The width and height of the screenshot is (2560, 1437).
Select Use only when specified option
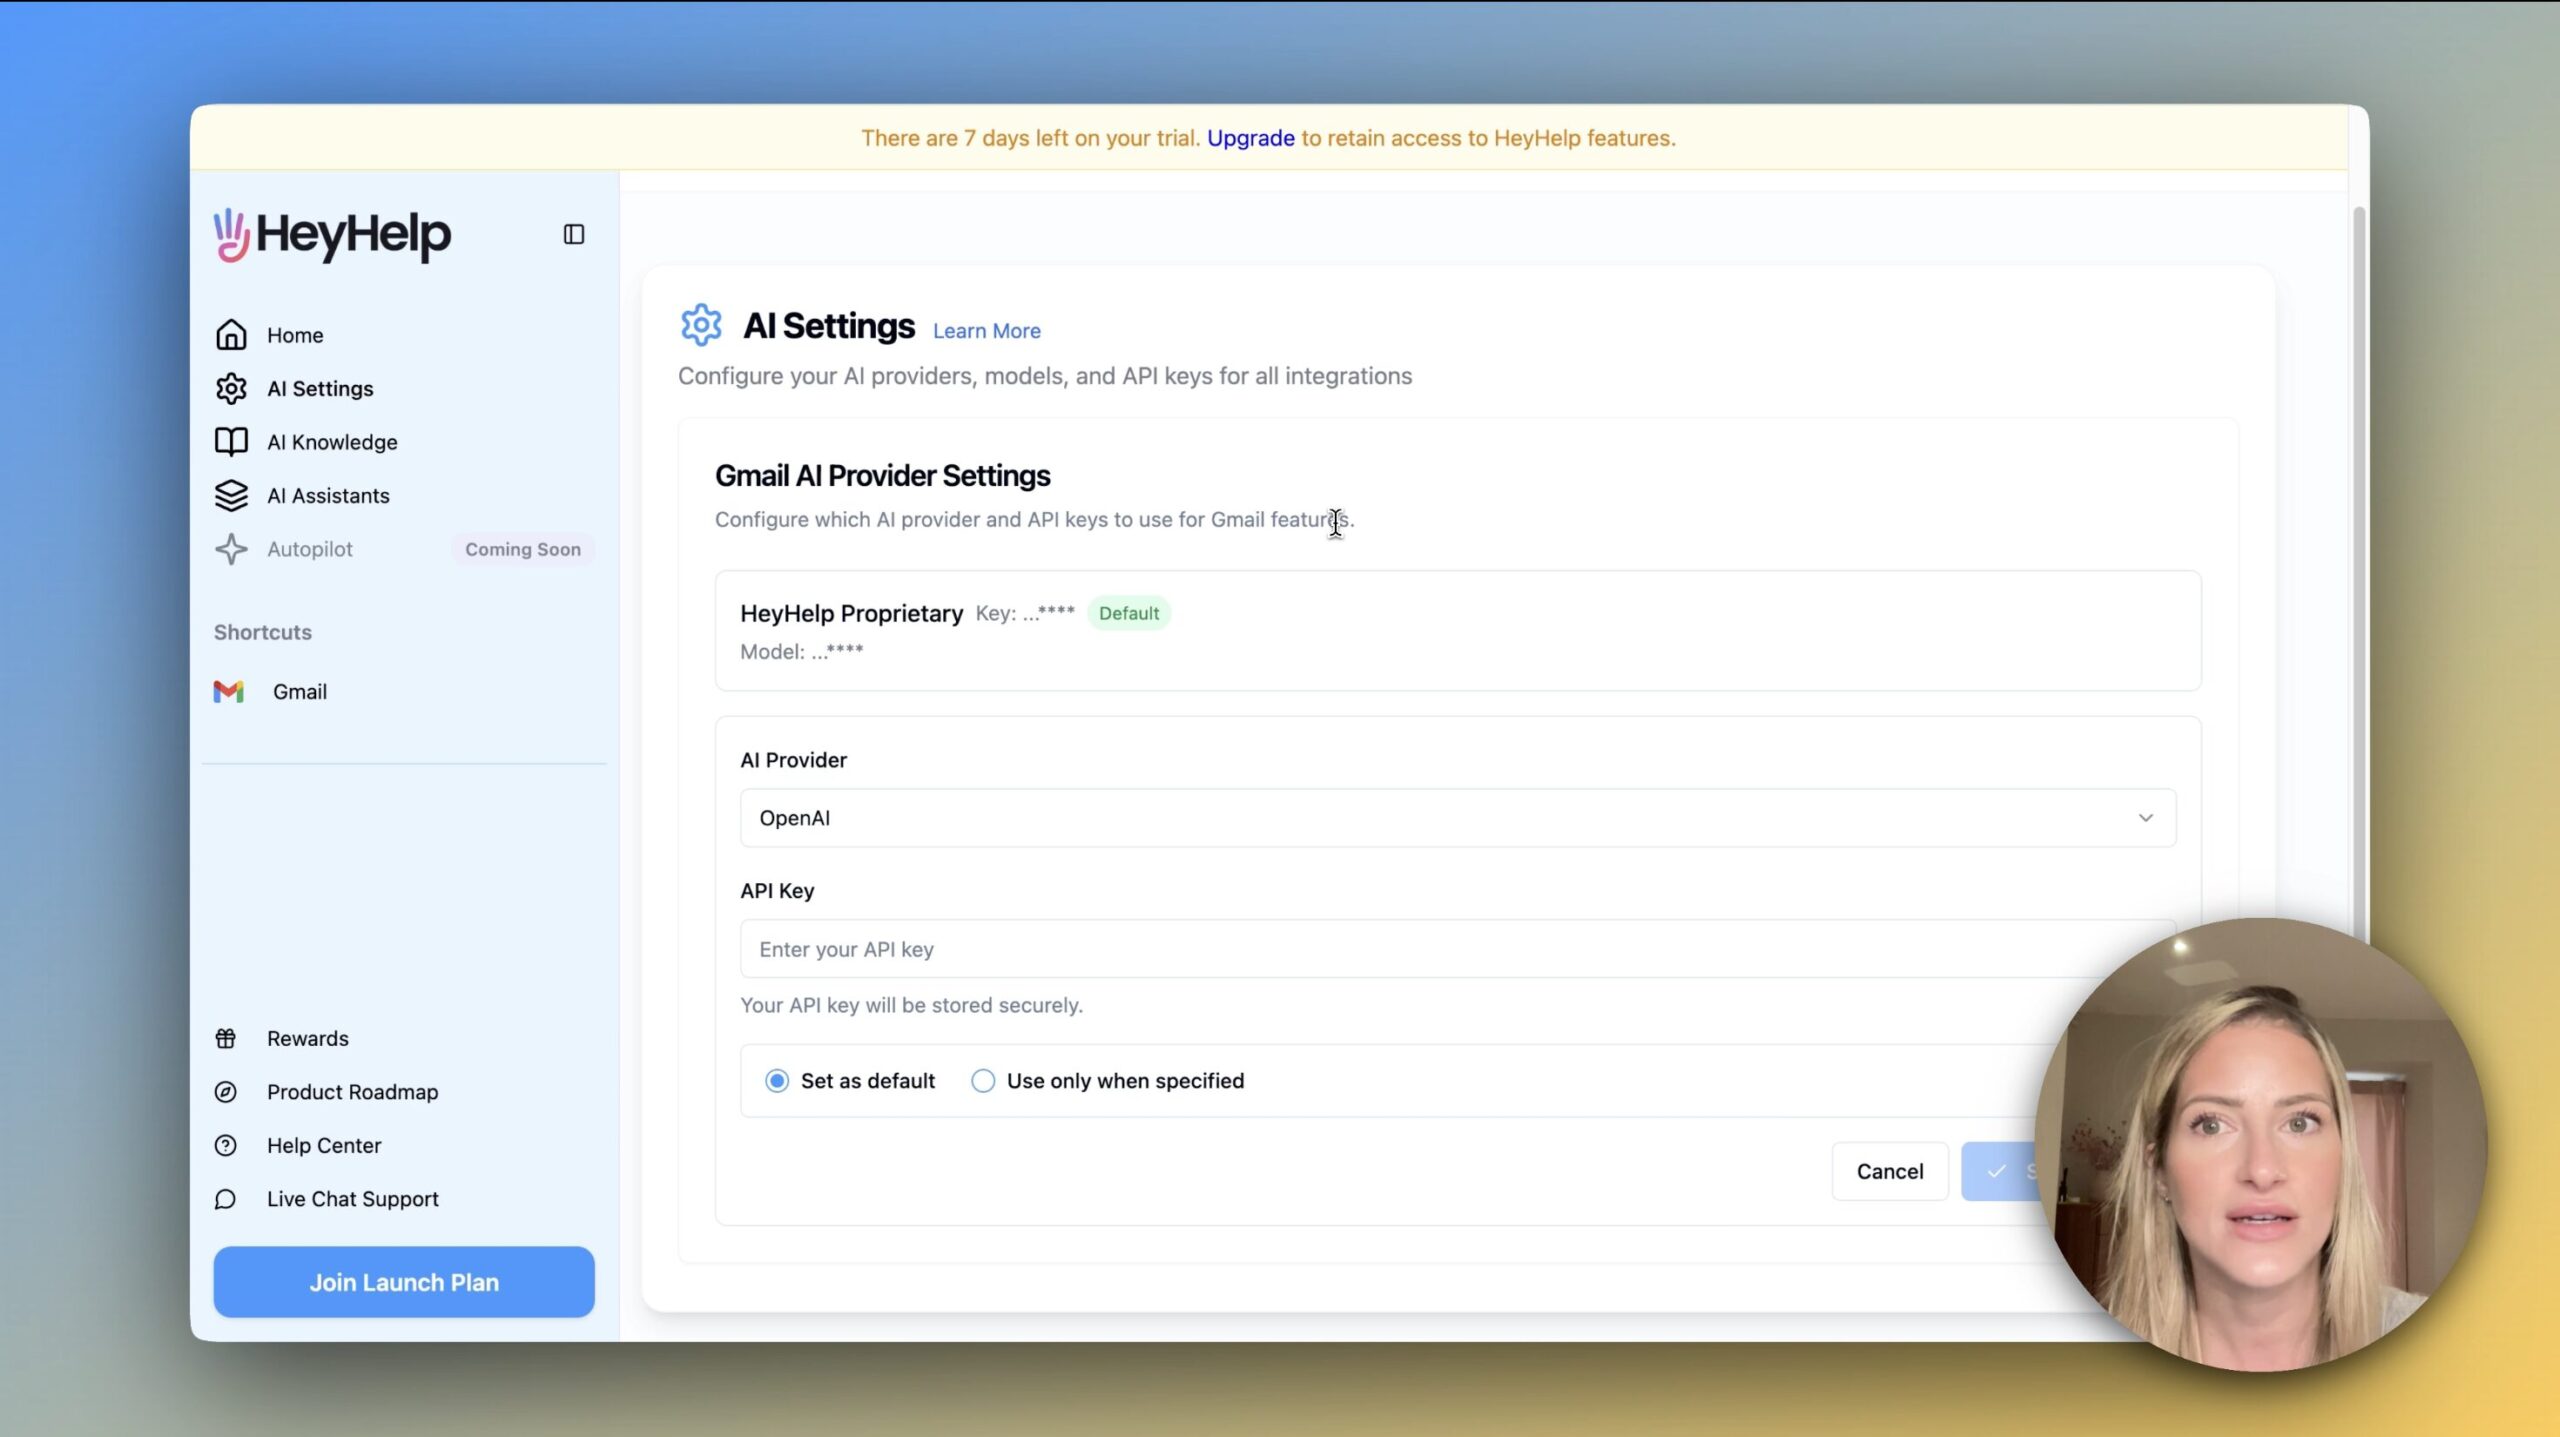(x=983, y=1081)
